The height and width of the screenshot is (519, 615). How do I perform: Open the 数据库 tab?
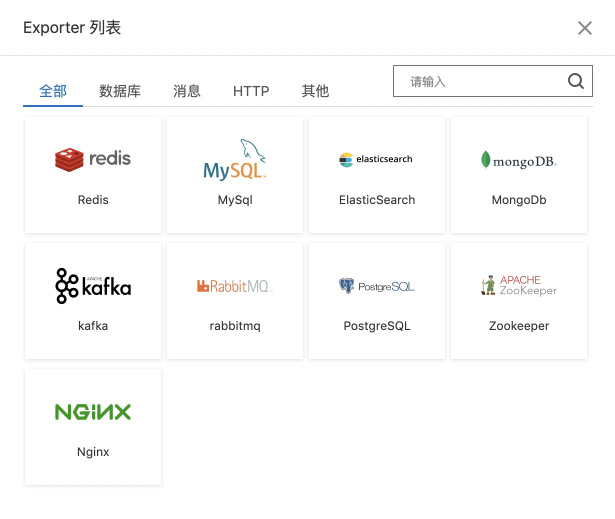(x=120, y=91)
